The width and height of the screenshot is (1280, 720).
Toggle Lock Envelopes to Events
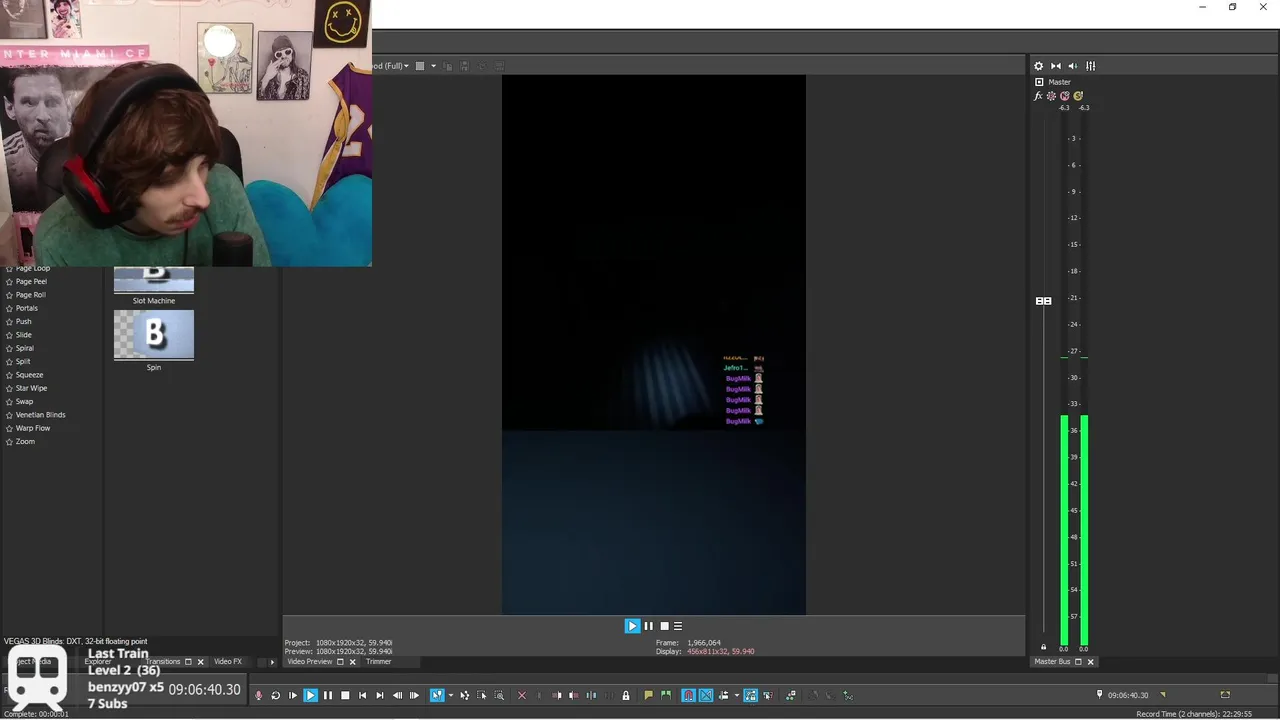tap(750, 695)
